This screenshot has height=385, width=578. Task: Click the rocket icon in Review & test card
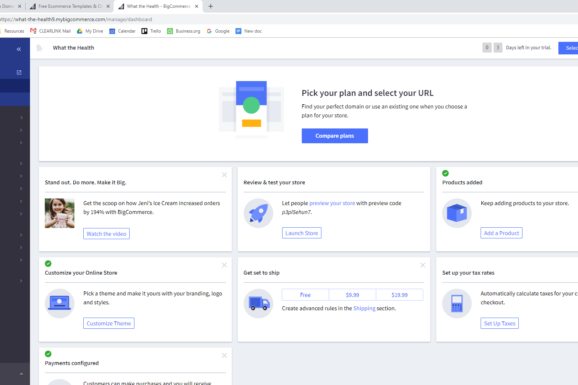[258, 213]
